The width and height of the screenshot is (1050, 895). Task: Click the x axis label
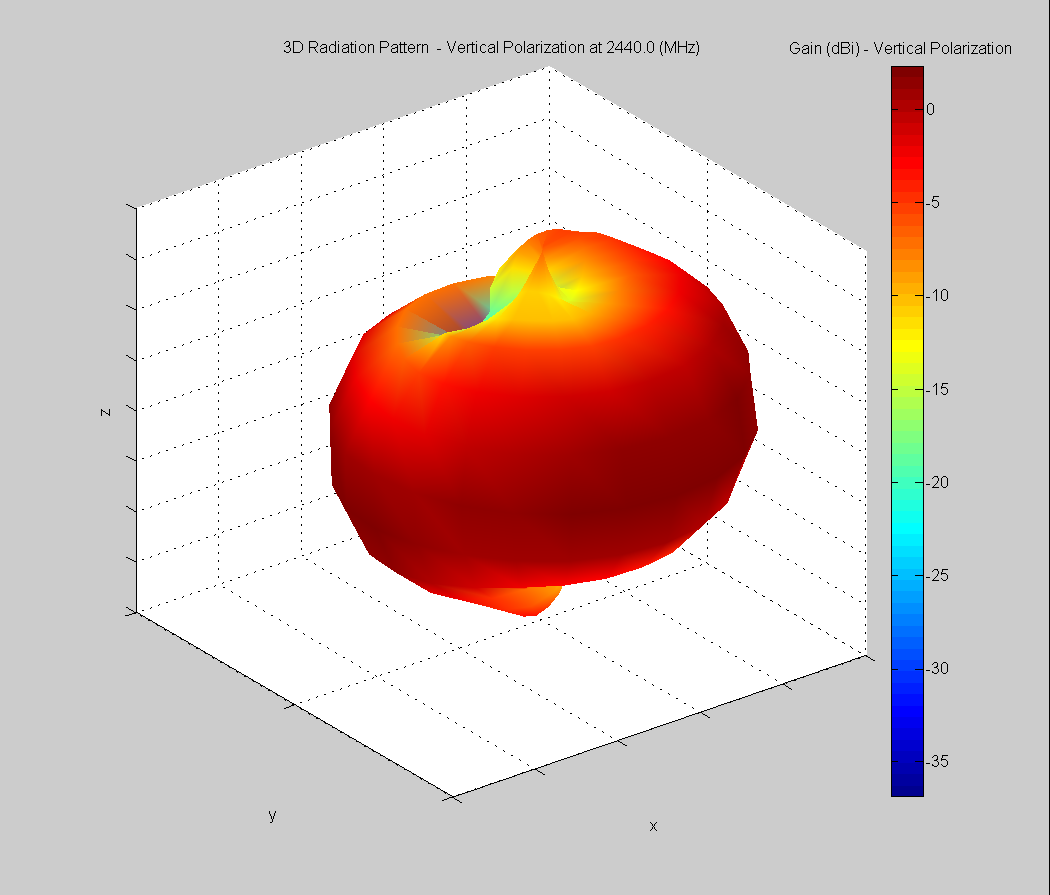coord(653,826)
